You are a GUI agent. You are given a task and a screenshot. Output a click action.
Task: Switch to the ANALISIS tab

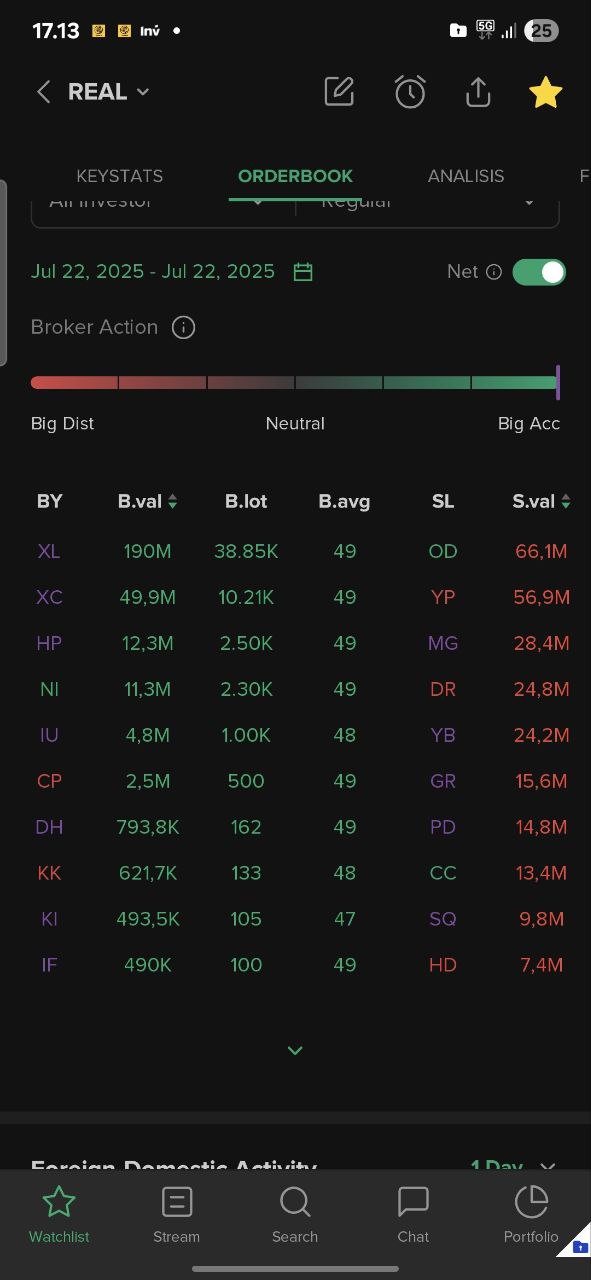(x=466, y=176)
